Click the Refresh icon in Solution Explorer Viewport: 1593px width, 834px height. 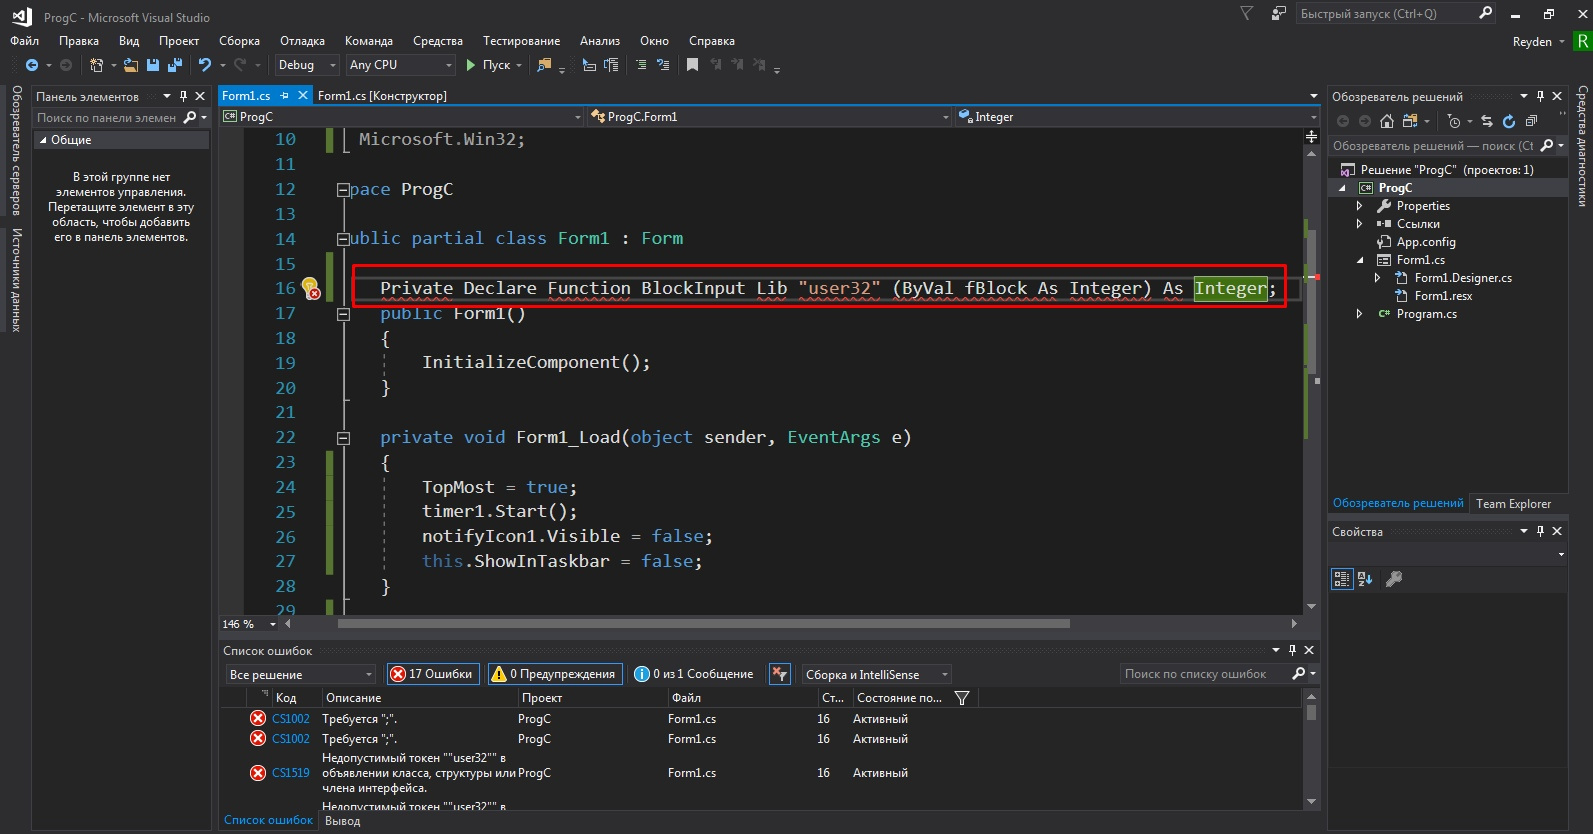1509,121
